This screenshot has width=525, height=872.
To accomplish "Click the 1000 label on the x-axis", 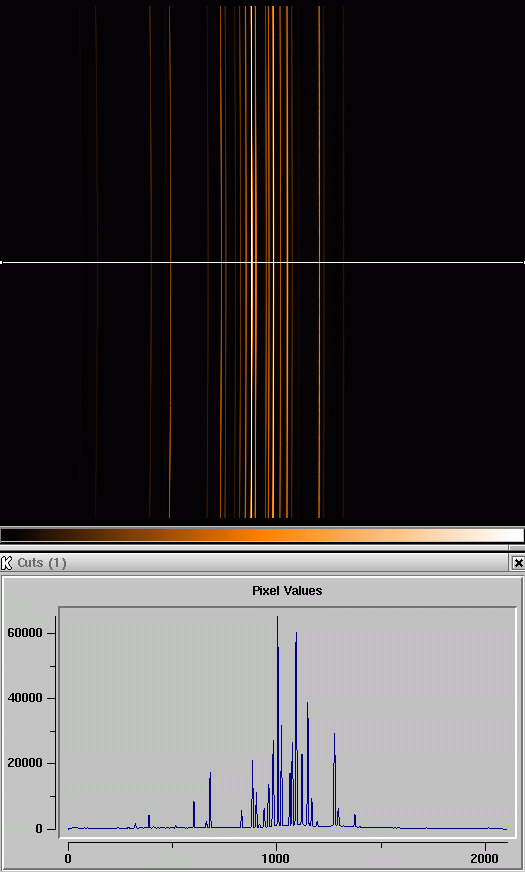I will (x=277, y=858).
